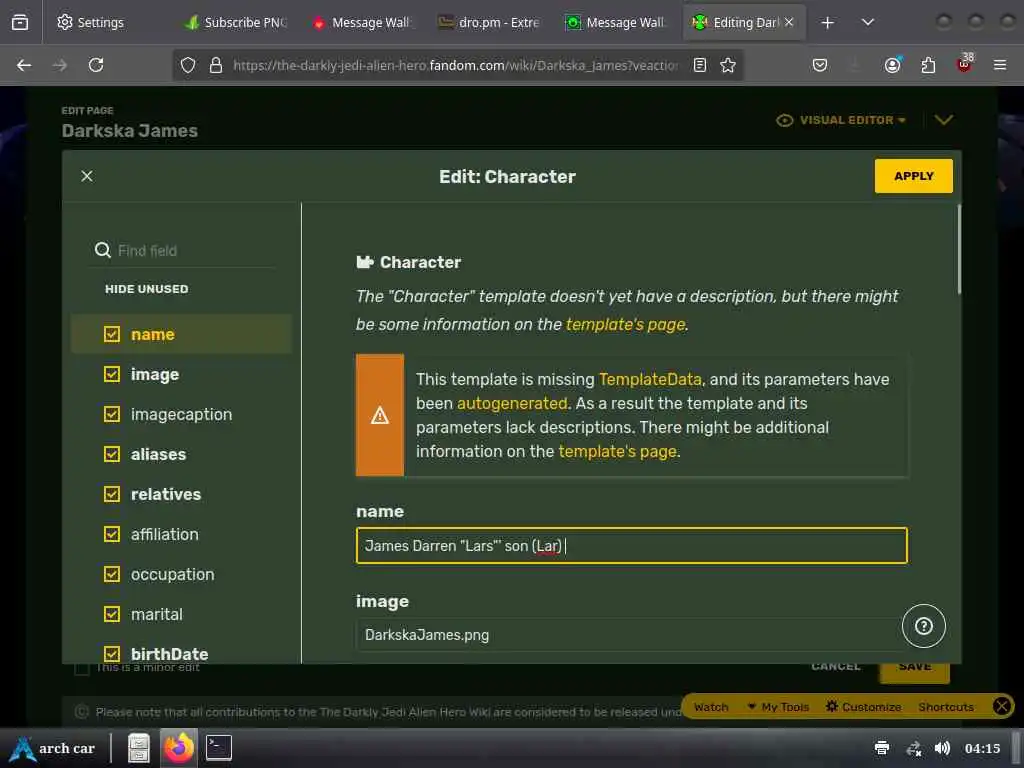The height and width of the screenshot is (768, 1024).
Task: Click the Watch link
Action: coord(711,707)
